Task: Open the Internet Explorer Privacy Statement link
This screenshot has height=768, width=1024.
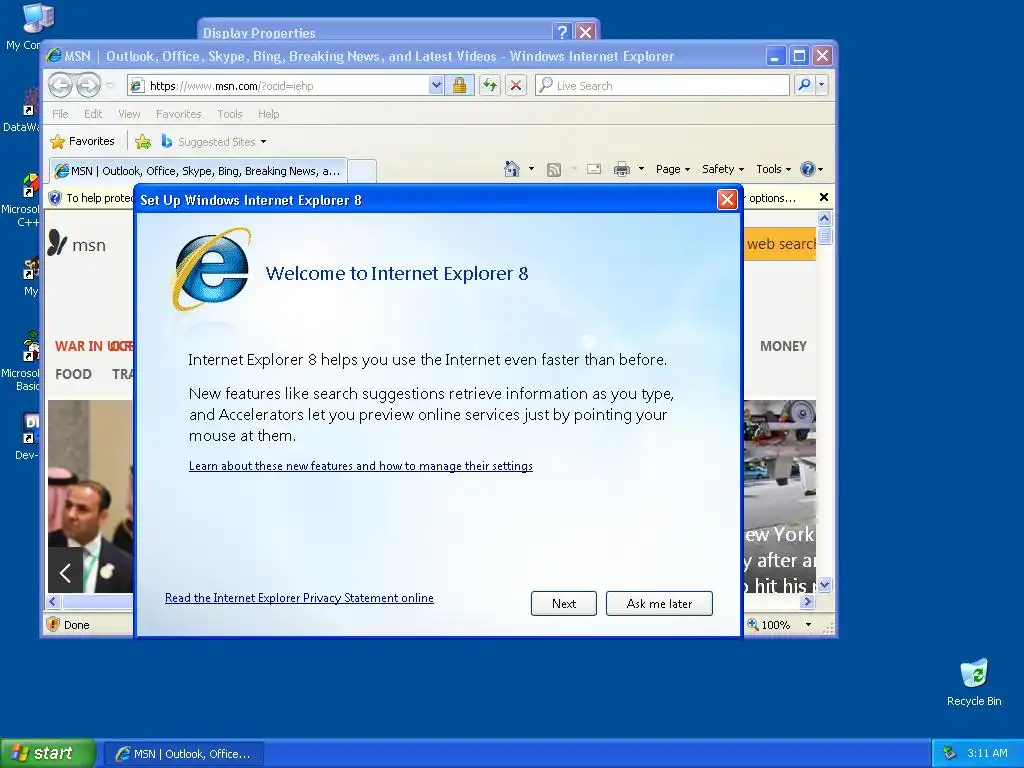Action: [x=299, y=598]
